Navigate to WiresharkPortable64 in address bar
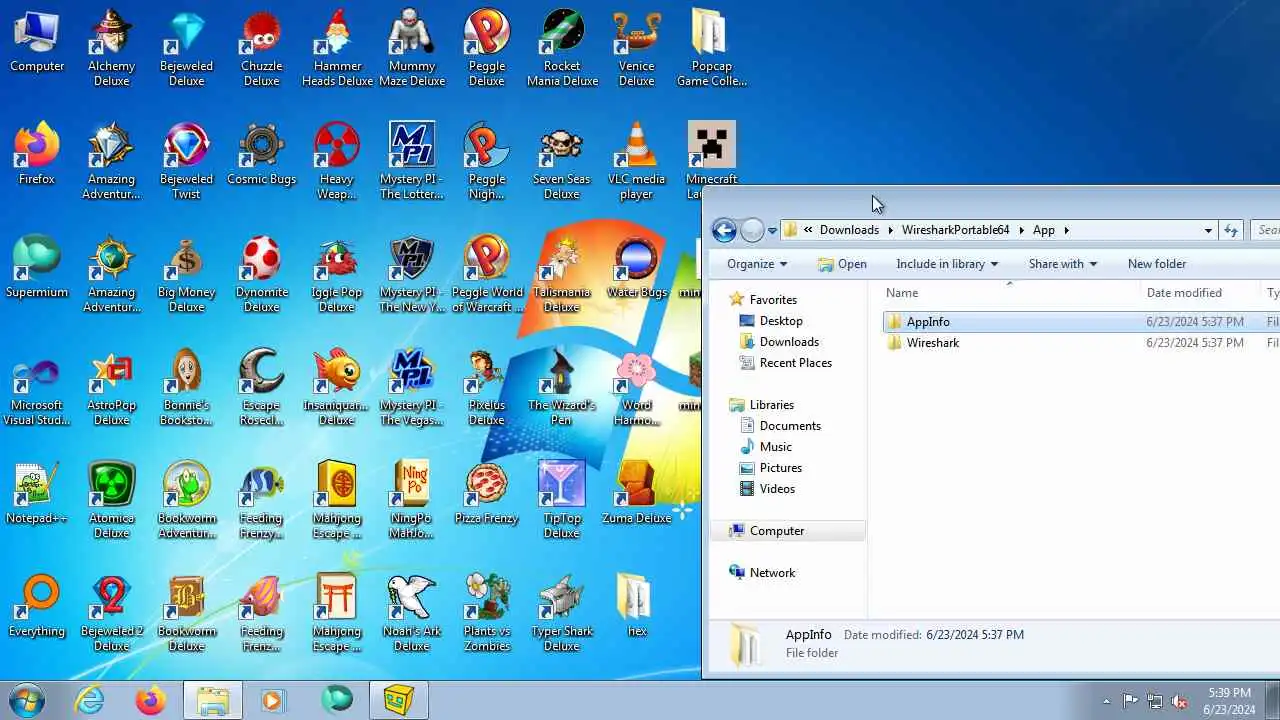 (x=955, y=230)
